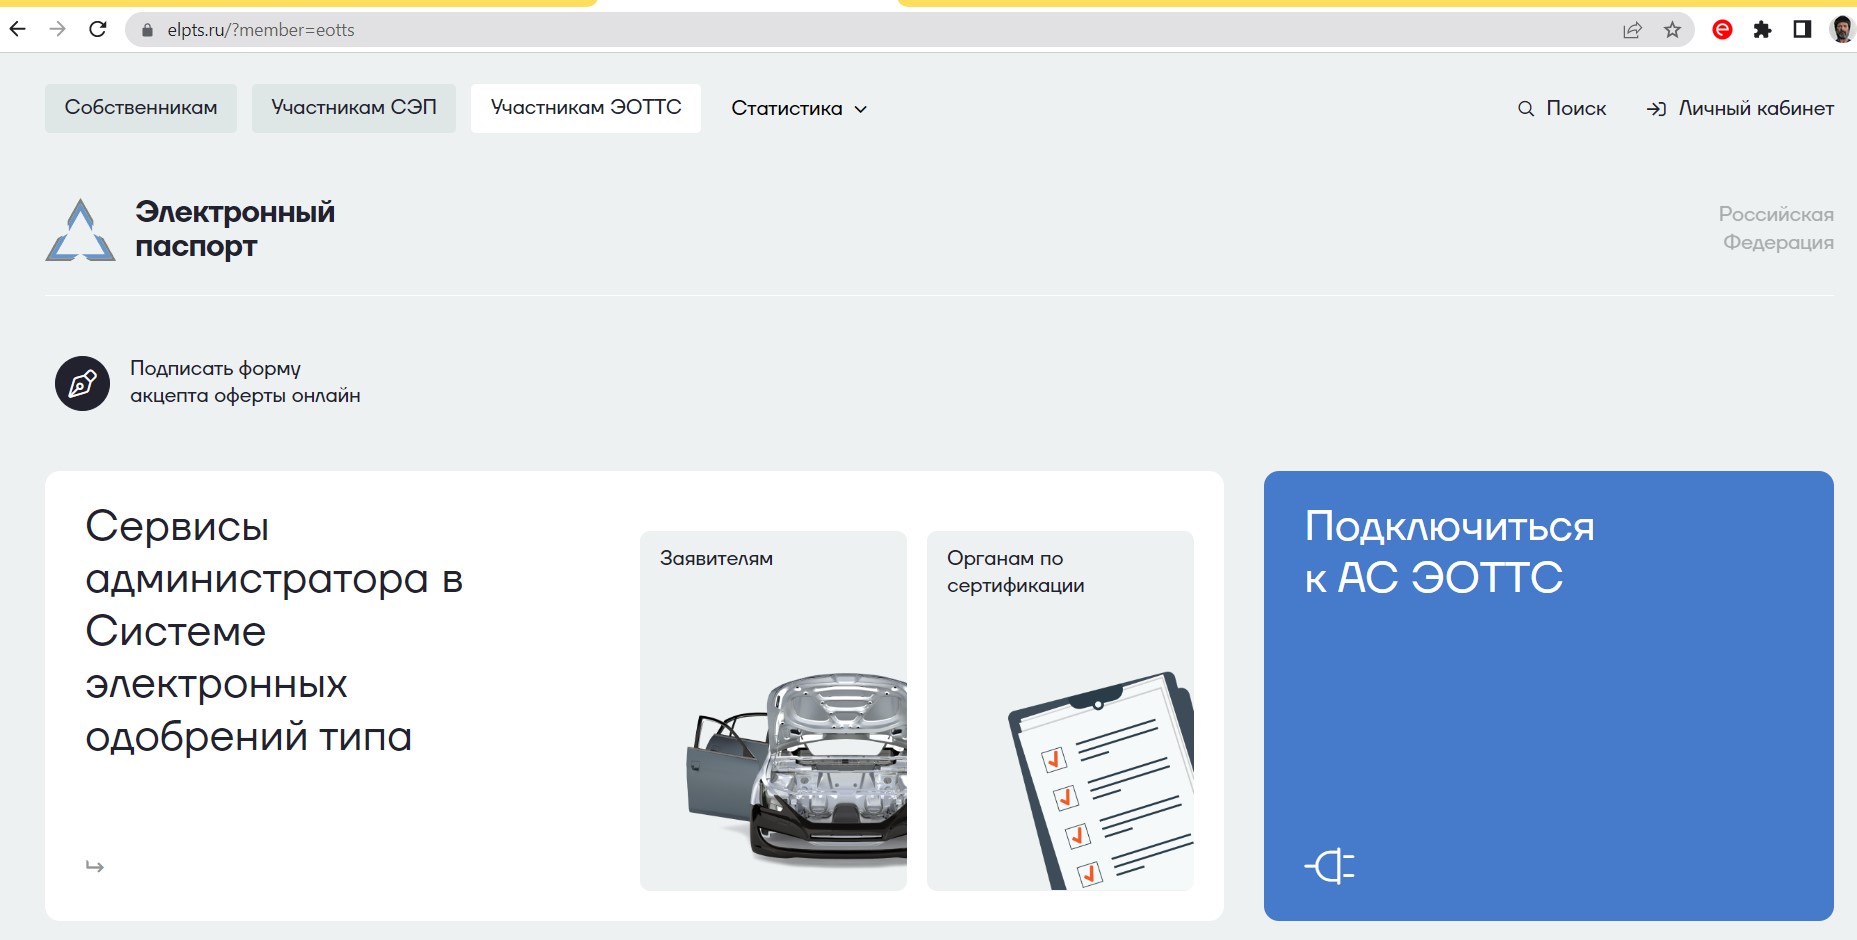Open Подписать форму акцепта оферты онлайн
1857x940 pixels.
click(245, 382)
